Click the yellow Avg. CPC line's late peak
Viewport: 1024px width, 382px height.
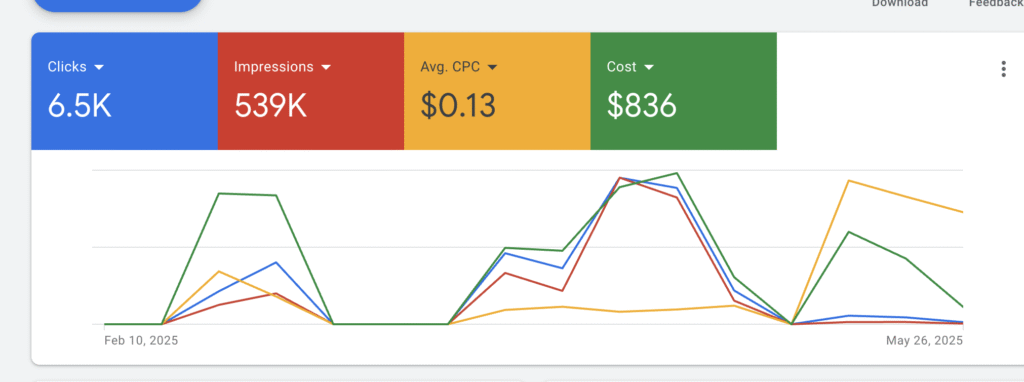tap(848, 180)
